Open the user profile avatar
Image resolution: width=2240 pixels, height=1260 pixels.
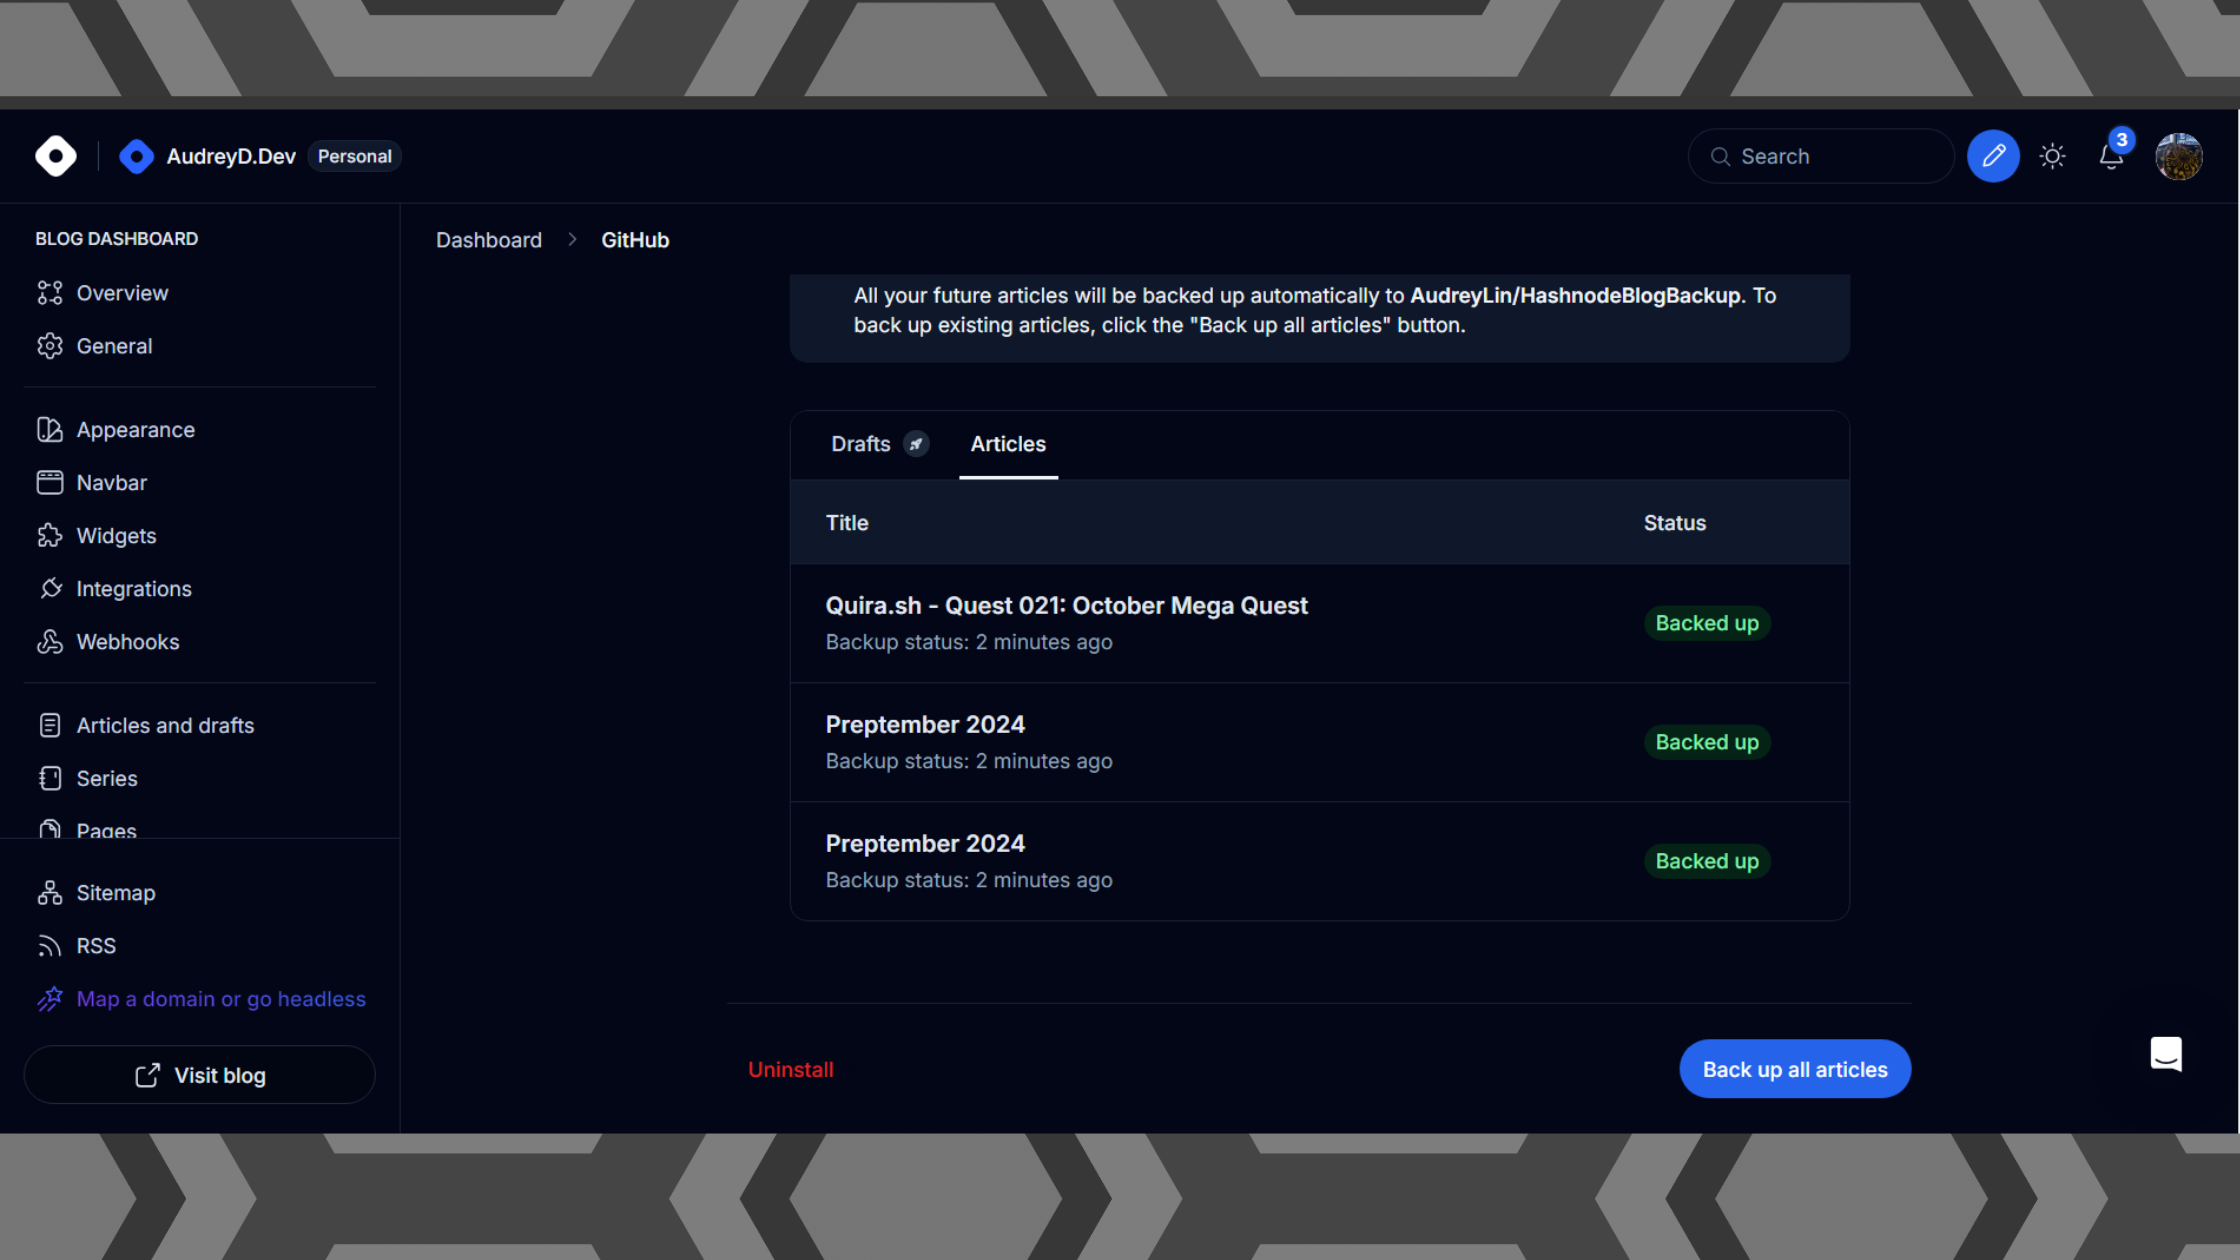[2179, 156]
